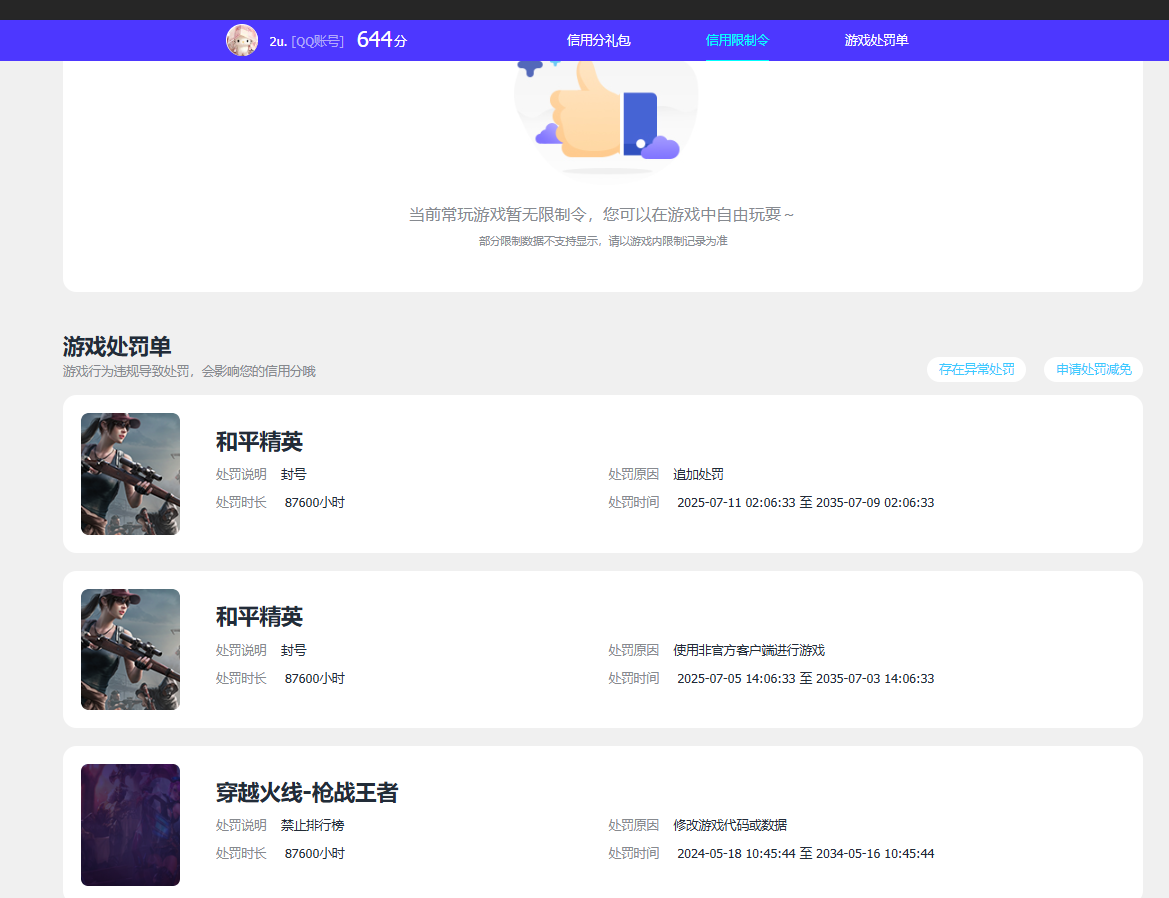Click the 穿越火线-枪战王者 title
Image resolution: width=1169 pixels, height=898 pixels.
coord(307,792)
